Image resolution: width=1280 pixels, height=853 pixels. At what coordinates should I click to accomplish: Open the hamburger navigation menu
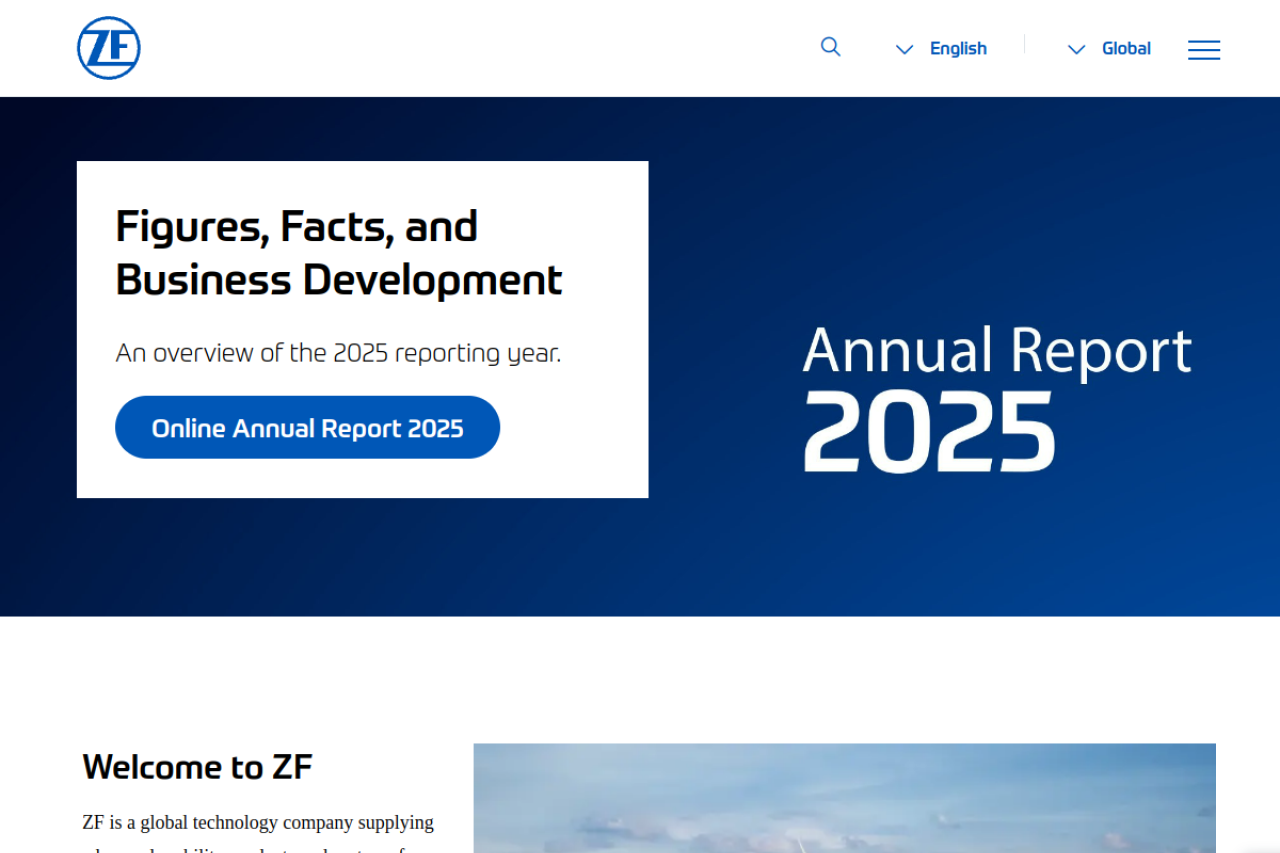click(1203, 49)
